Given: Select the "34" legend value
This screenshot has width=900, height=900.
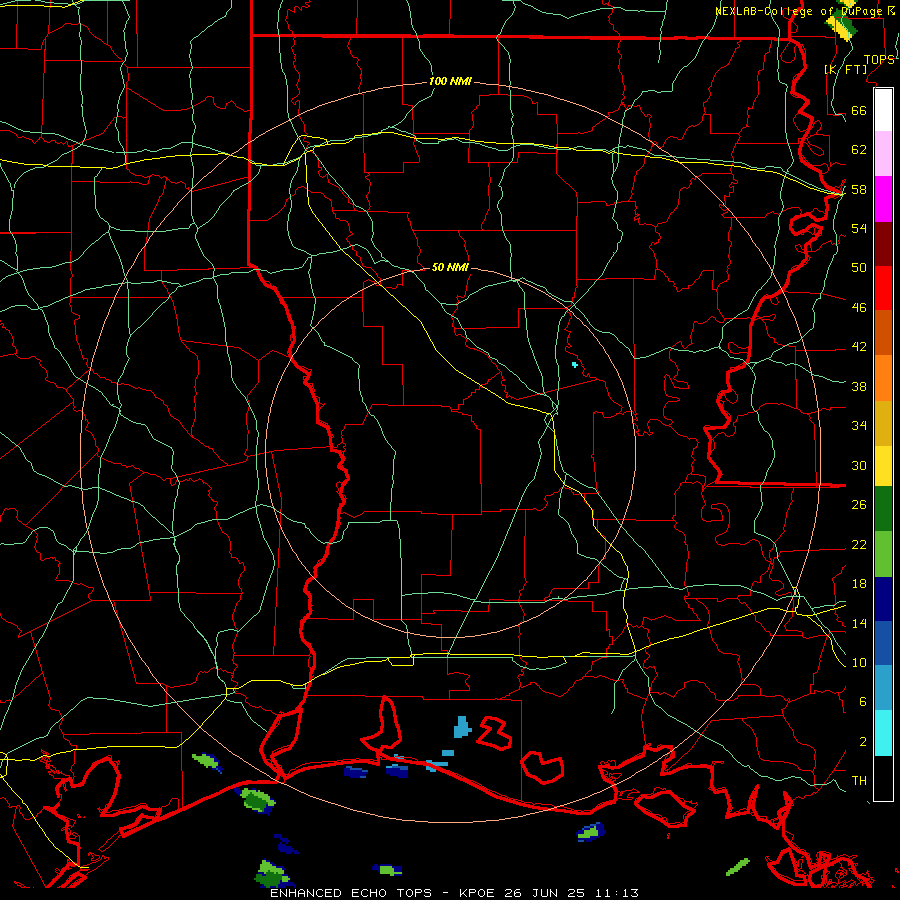Looking at the screenshot, I should pos(859,425).
